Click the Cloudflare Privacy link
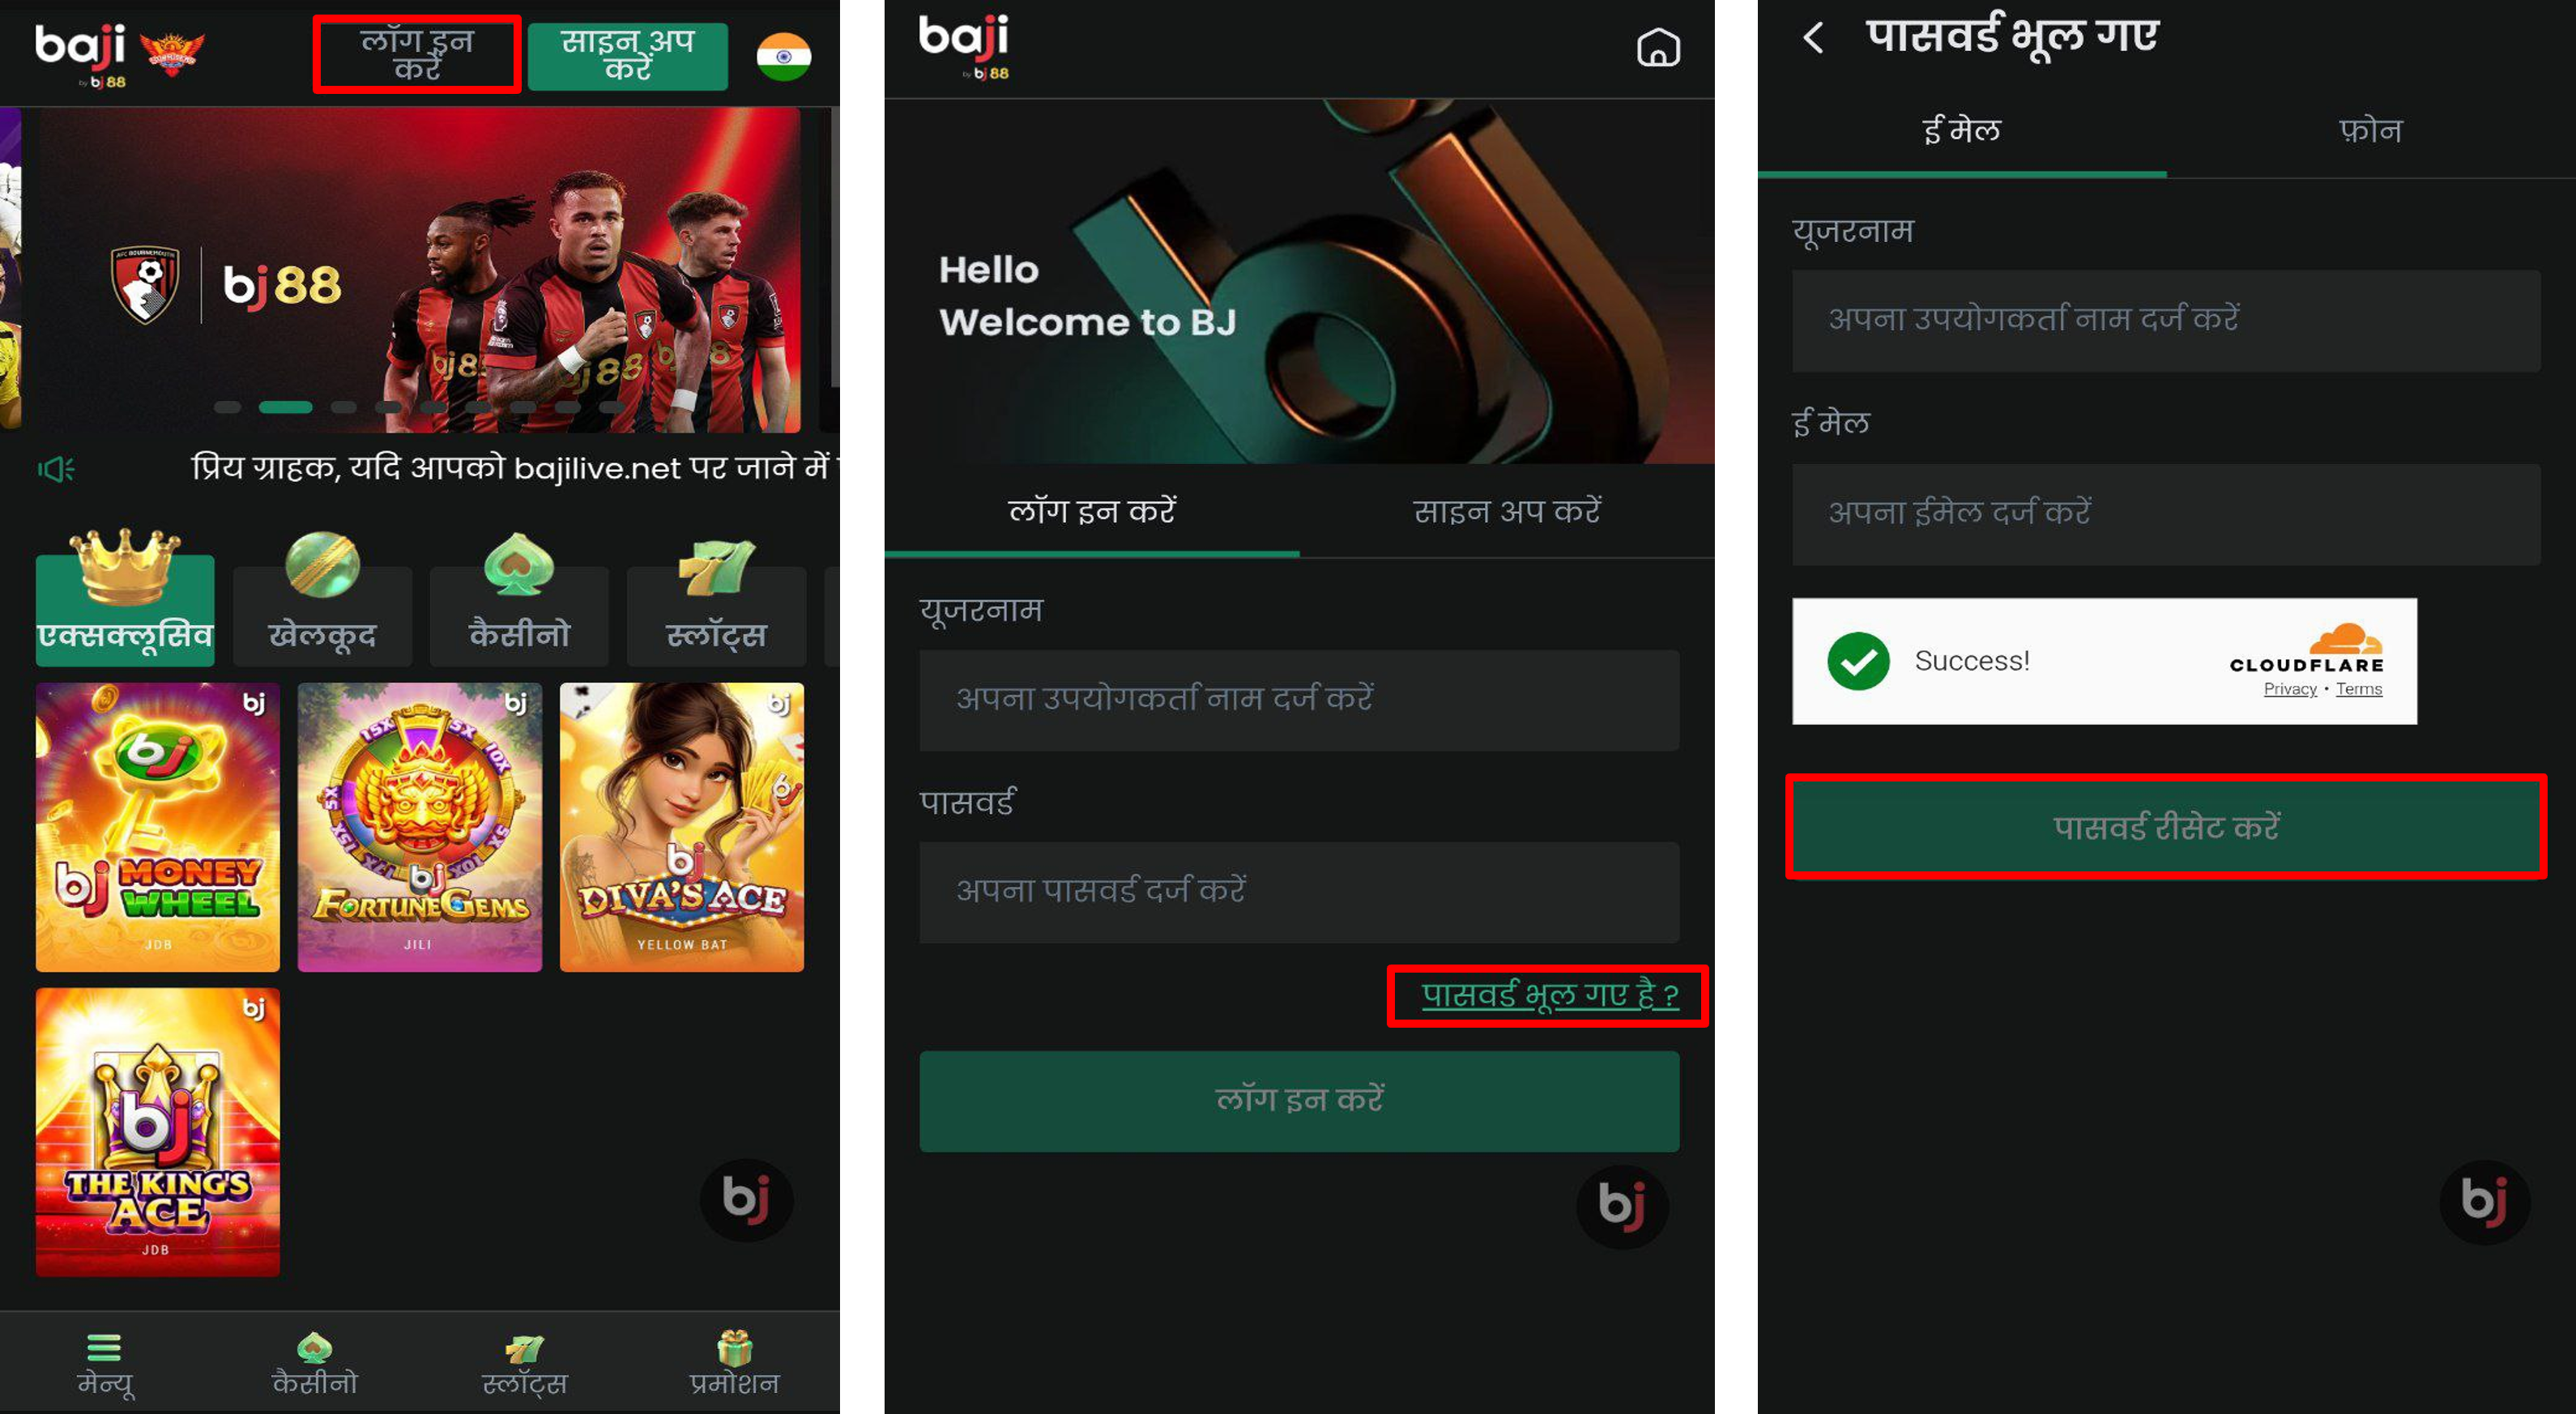This screenshot has height=1414, width=2576. [2289, 689]
